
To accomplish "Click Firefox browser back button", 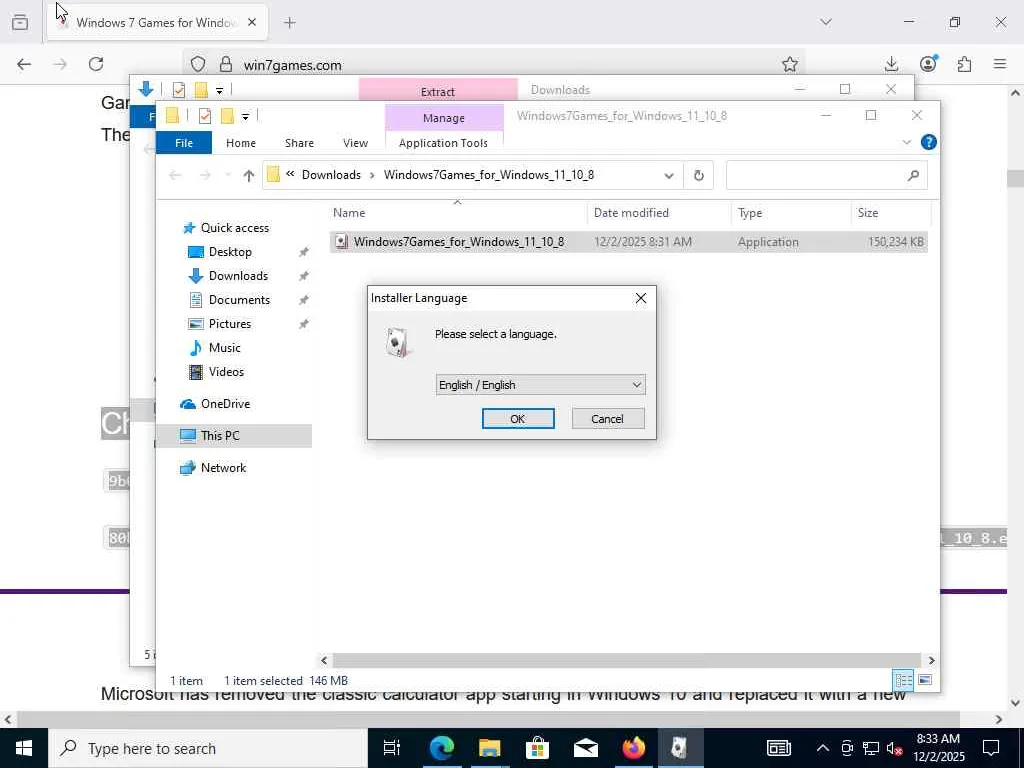I will 24,64.
